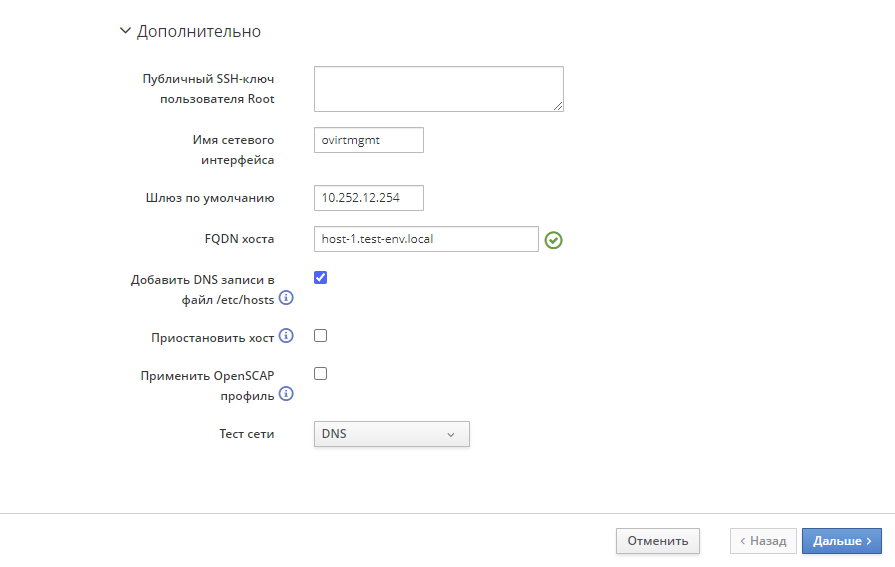Image resolution: width=895 pixels, height=567 pixels.
Task: Go back with the Назад button
Action: pos(763,541)
